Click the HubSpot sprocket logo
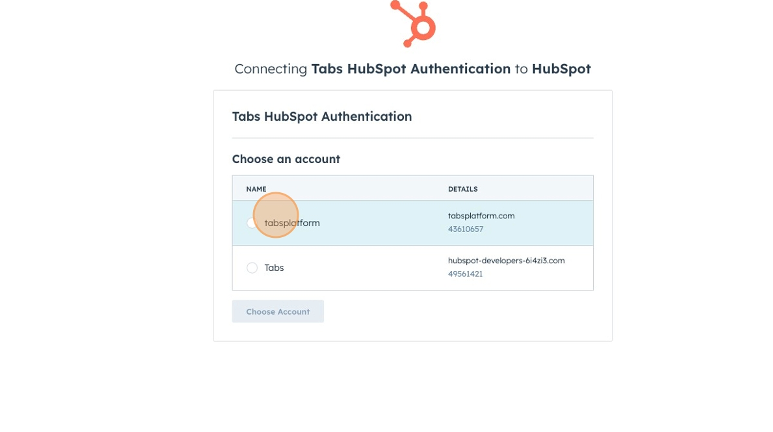 pyautogui.click(x=412, y=22)
